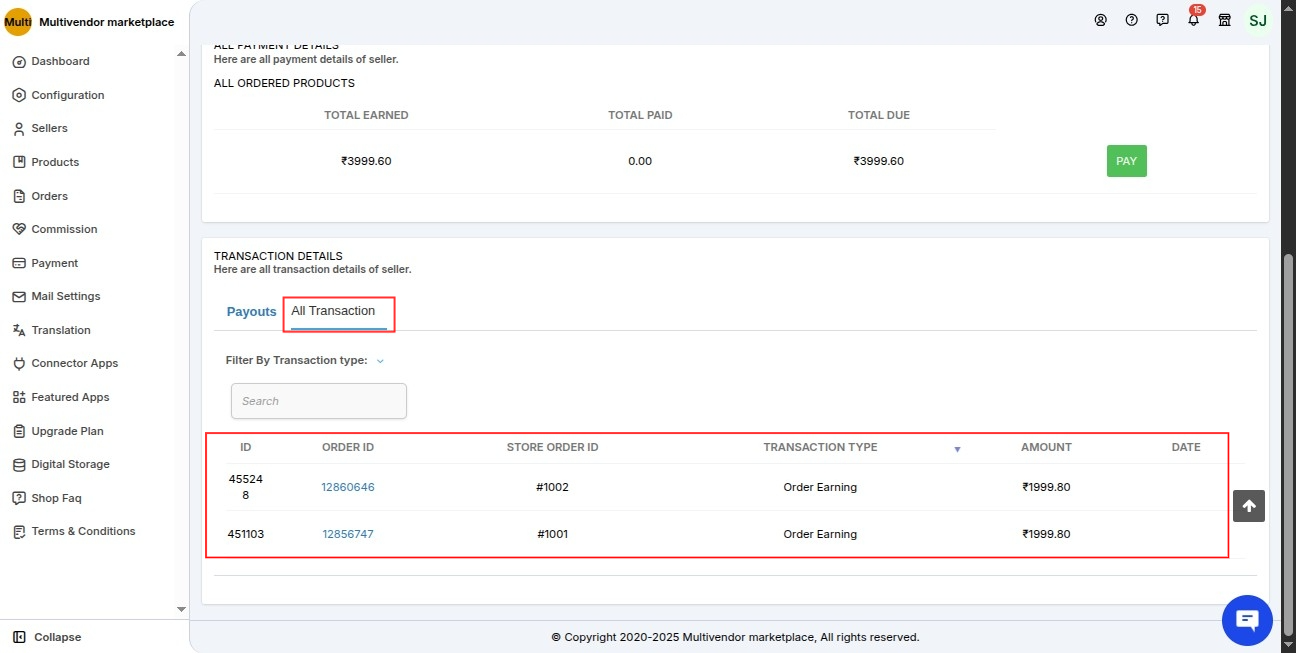Open Sellers in the sidebar
The image size is (1296, 653).
[x=49, y=128]
